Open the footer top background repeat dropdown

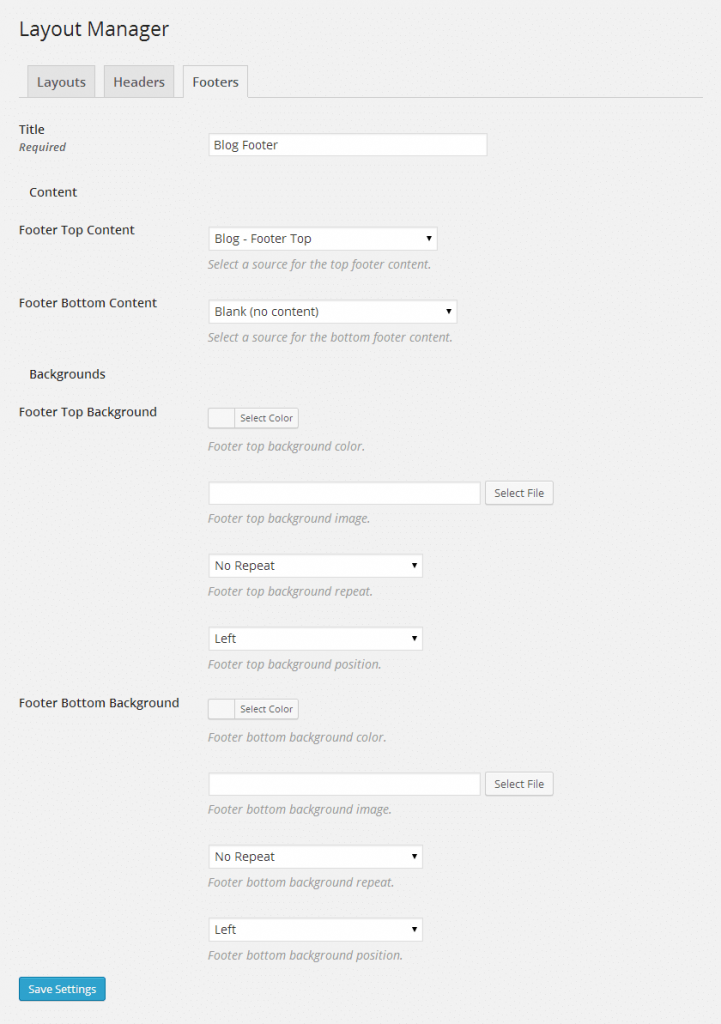[314, 565]
